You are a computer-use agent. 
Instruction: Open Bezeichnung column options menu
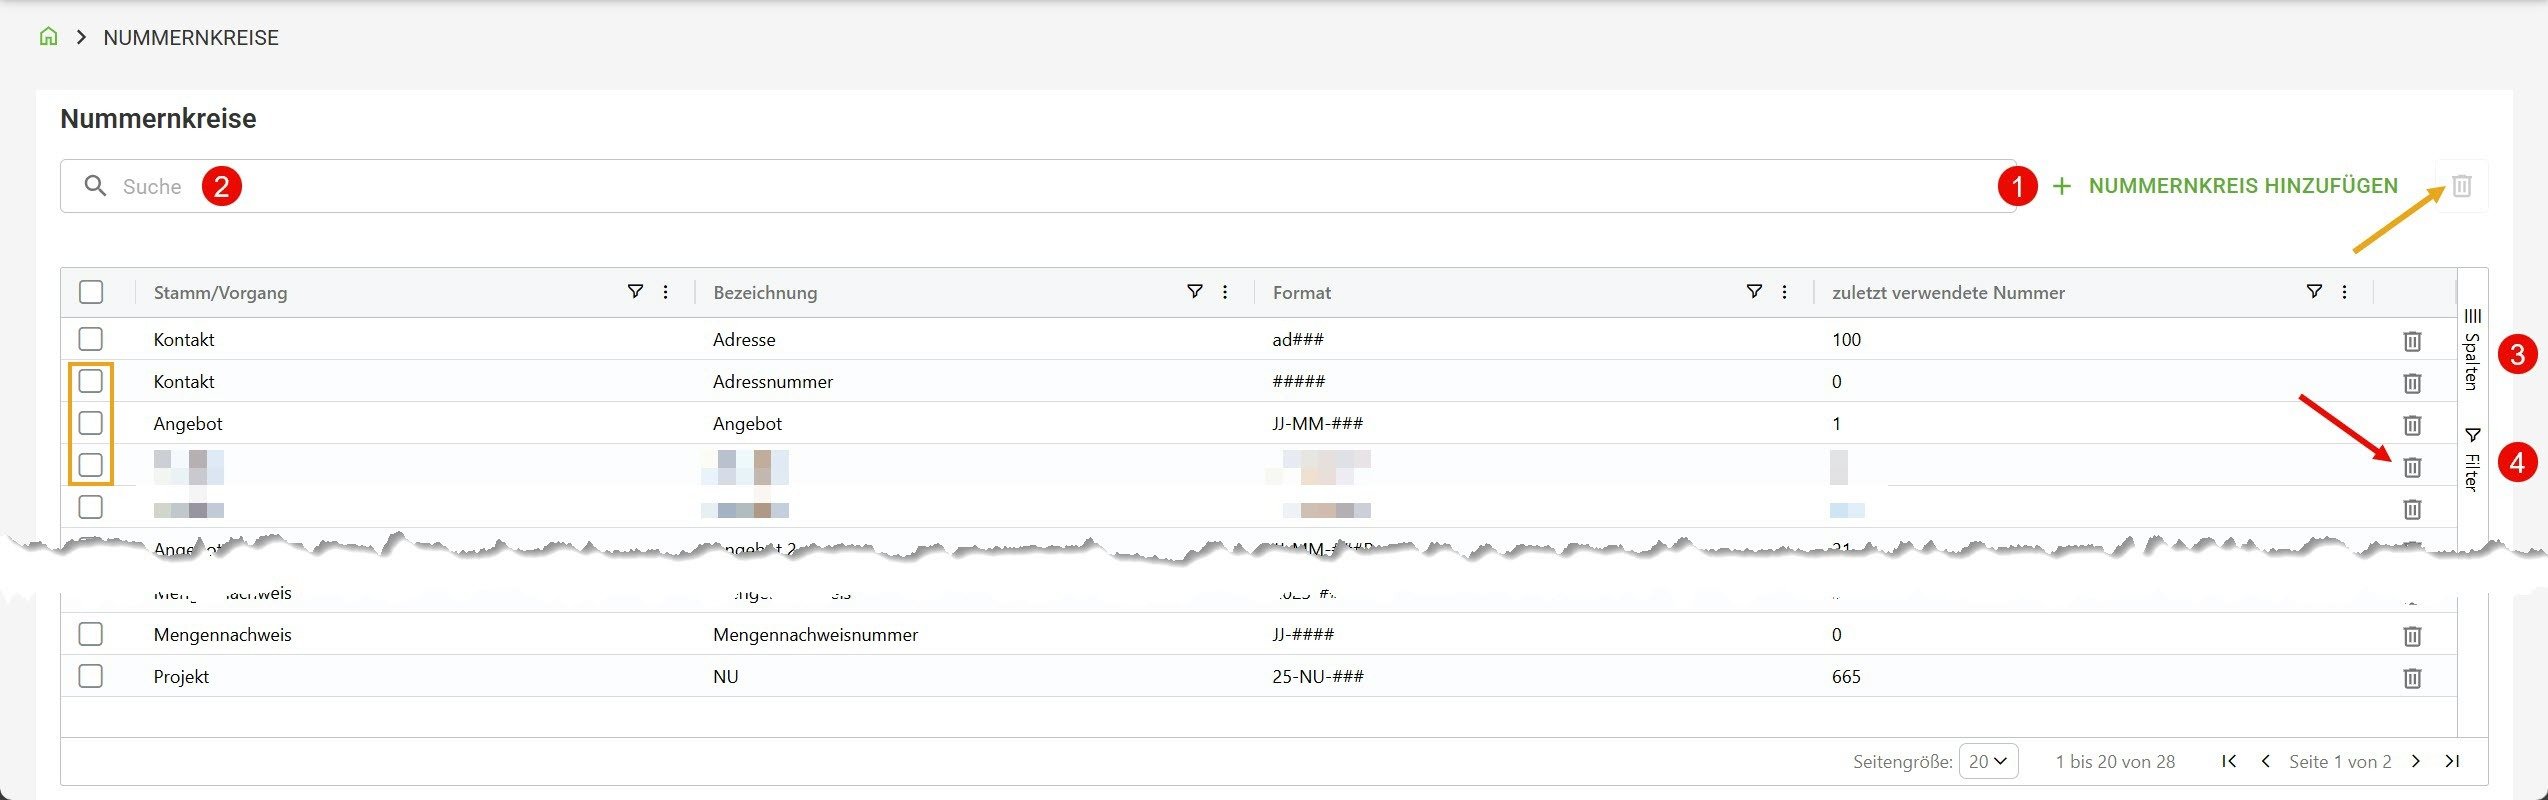click(1225, 292)
